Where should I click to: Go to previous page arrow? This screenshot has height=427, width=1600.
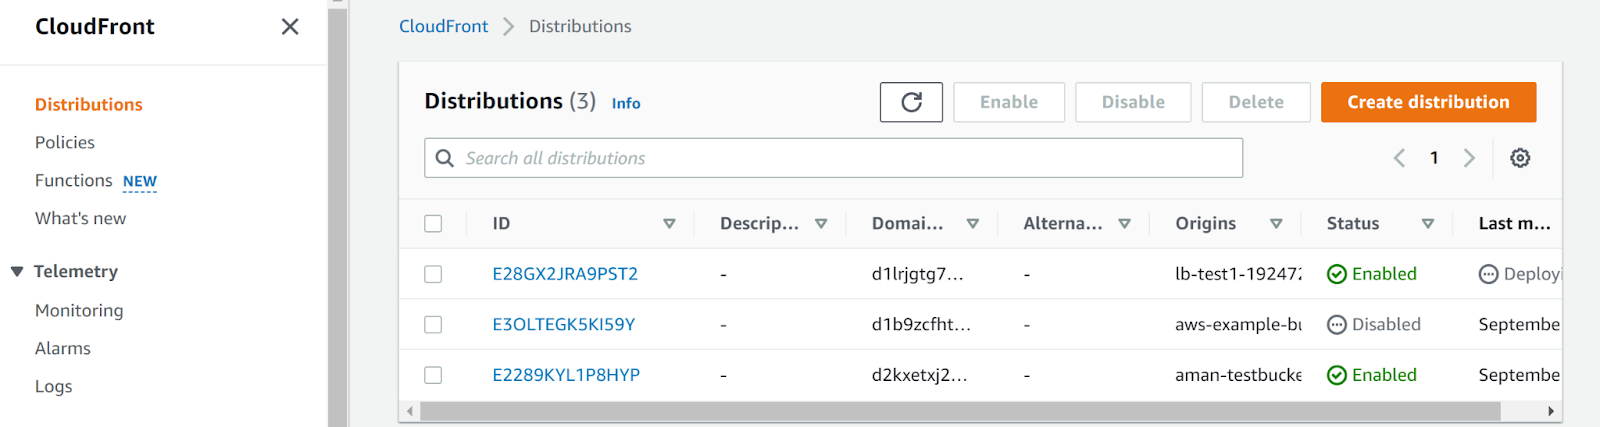pyautogui.click(x=1399, y=158)
